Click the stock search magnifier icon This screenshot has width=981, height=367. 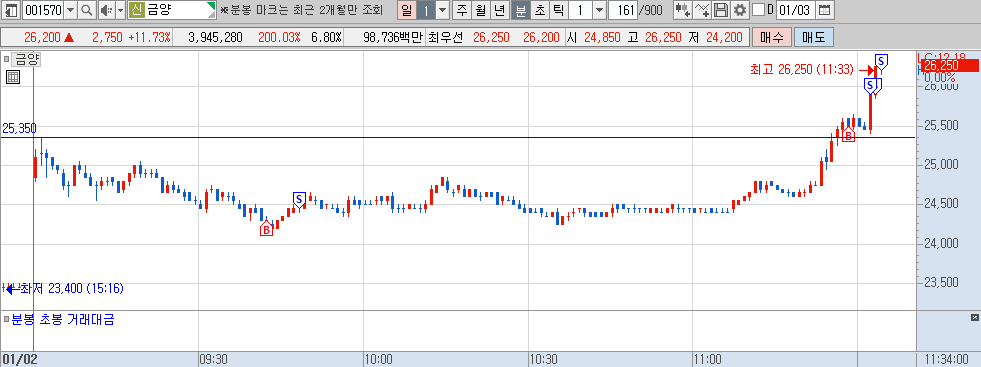point(87,10)
